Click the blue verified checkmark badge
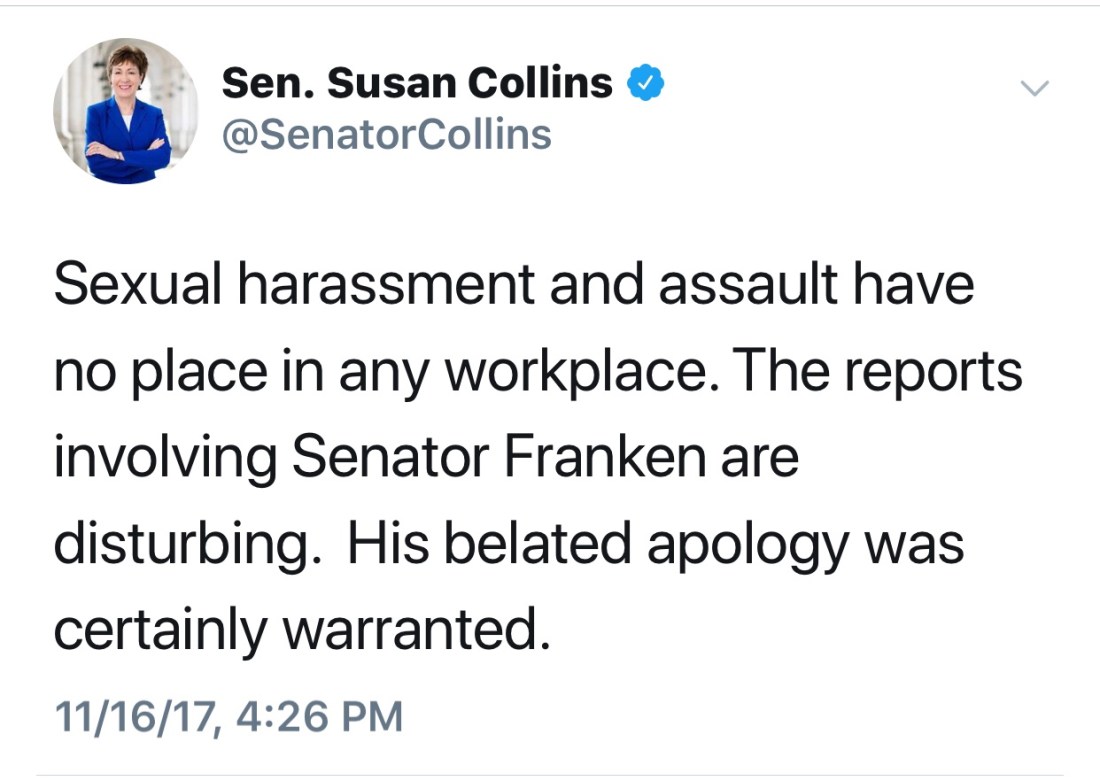Viewport: 1100px width, 781px height. point(646,84)
